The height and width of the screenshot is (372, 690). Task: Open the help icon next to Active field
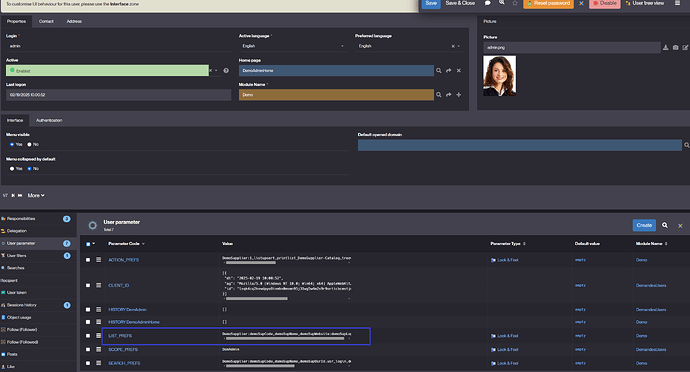click(226, 70)
